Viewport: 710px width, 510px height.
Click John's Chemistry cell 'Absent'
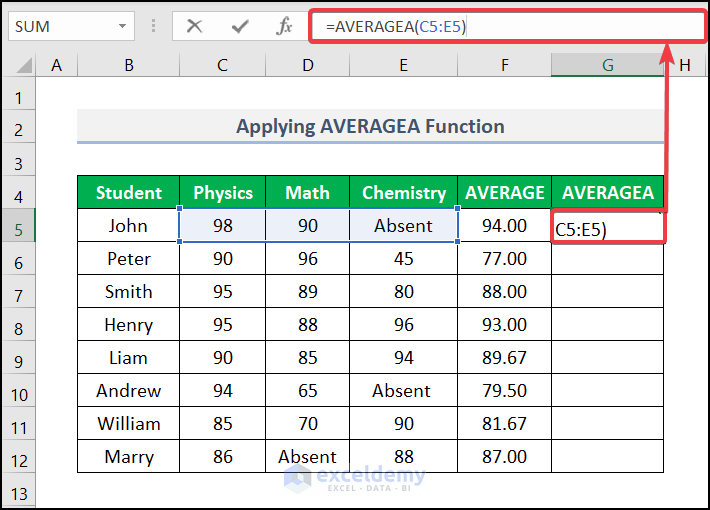coord(403,225)
